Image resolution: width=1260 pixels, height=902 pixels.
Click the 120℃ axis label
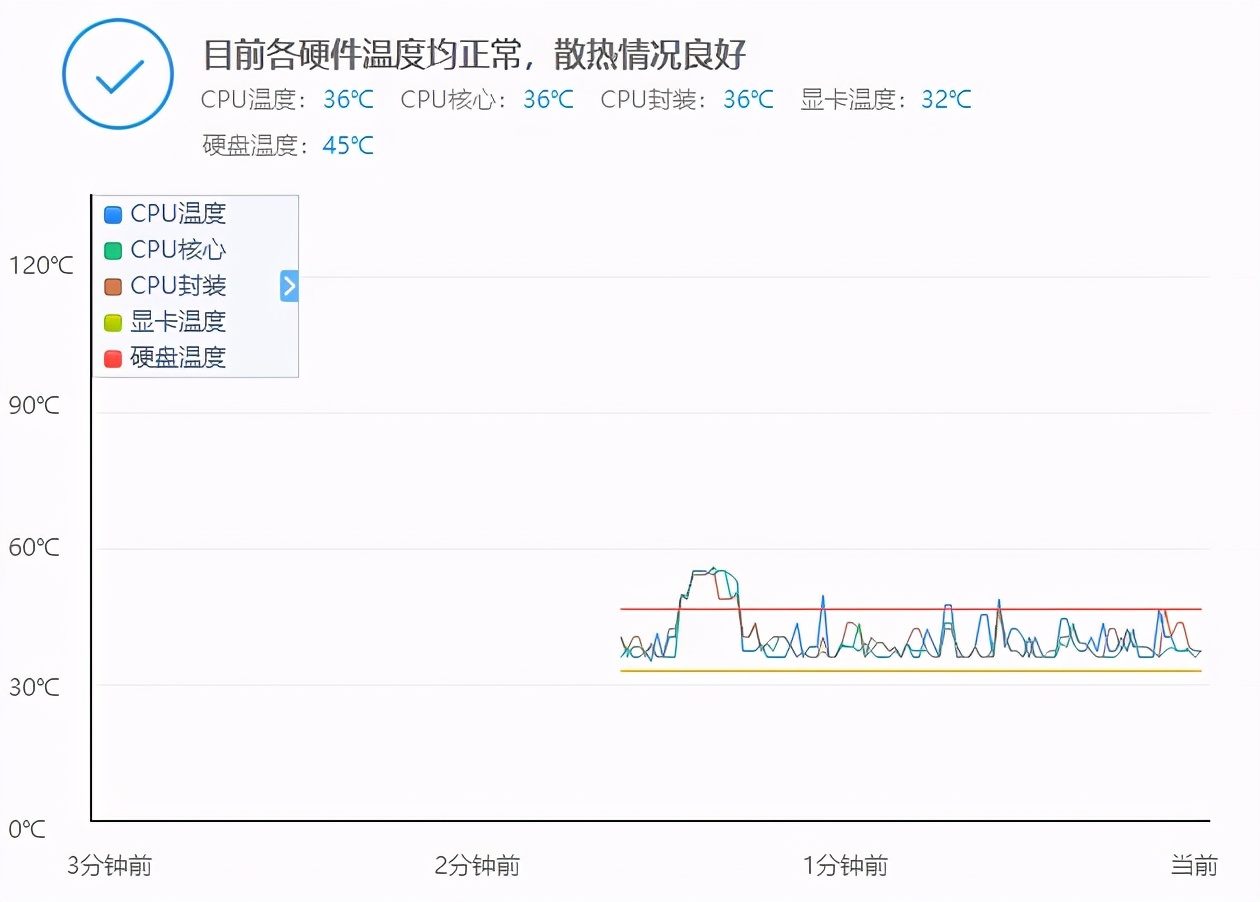click(40, 265)
